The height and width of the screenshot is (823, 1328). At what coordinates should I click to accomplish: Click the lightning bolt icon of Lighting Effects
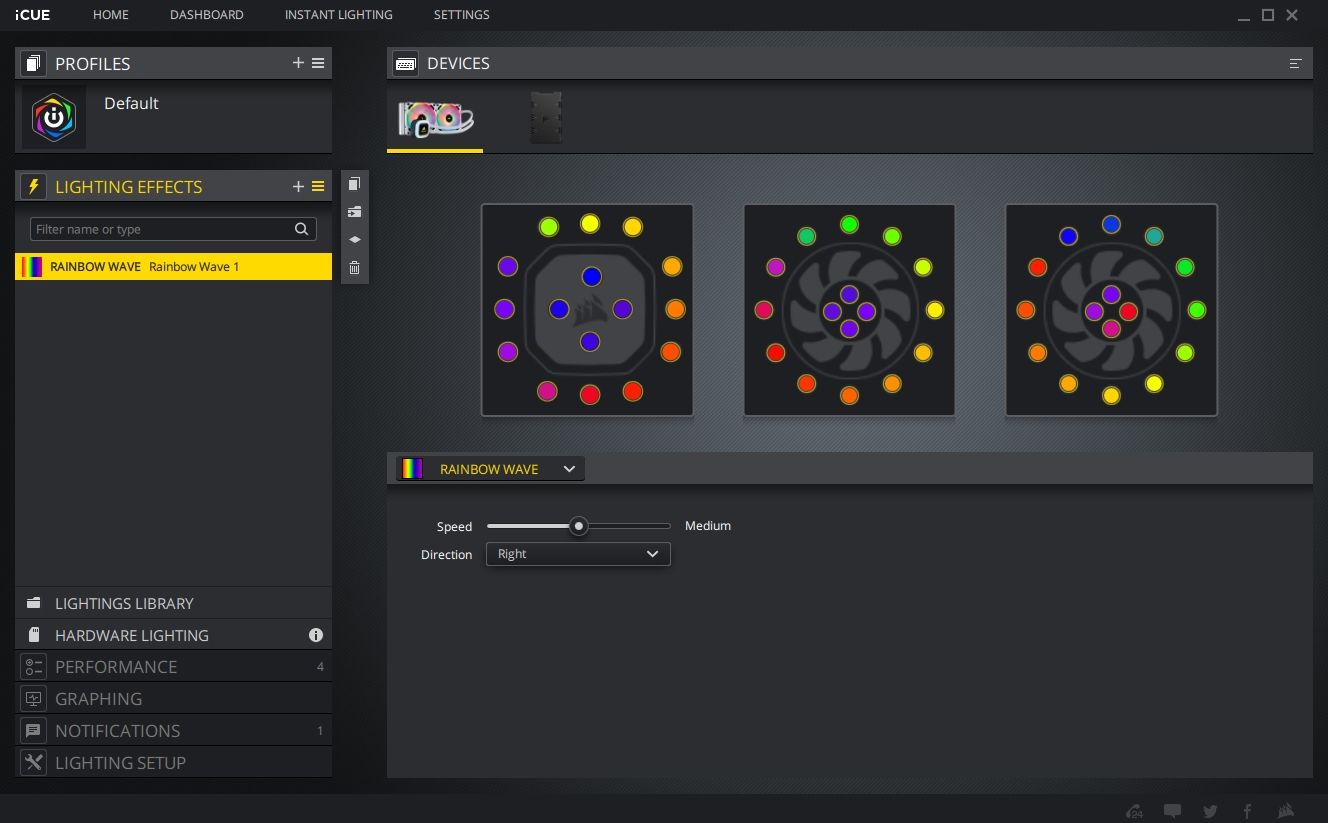[33, 187]
